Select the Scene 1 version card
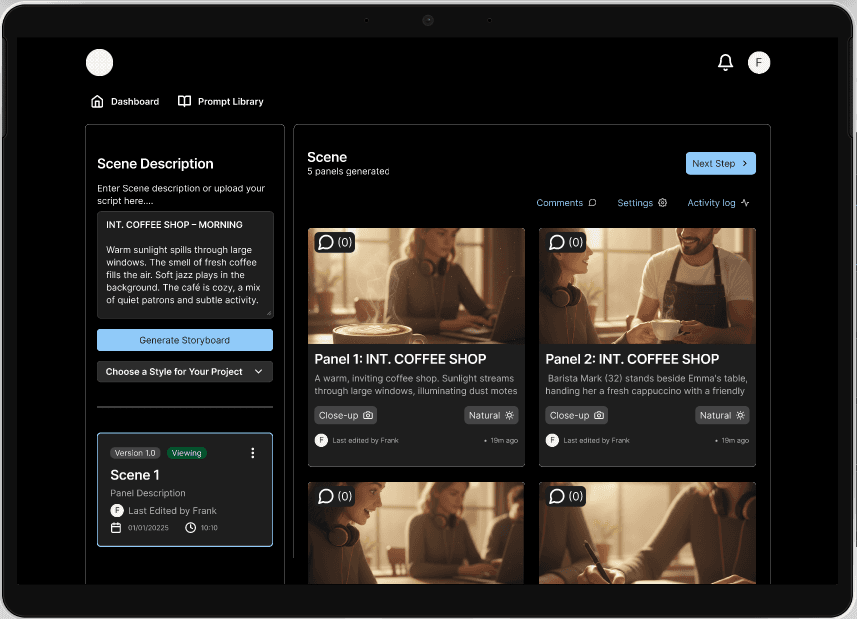The height and width of the screenshot is (619, 857). (185, 490)
